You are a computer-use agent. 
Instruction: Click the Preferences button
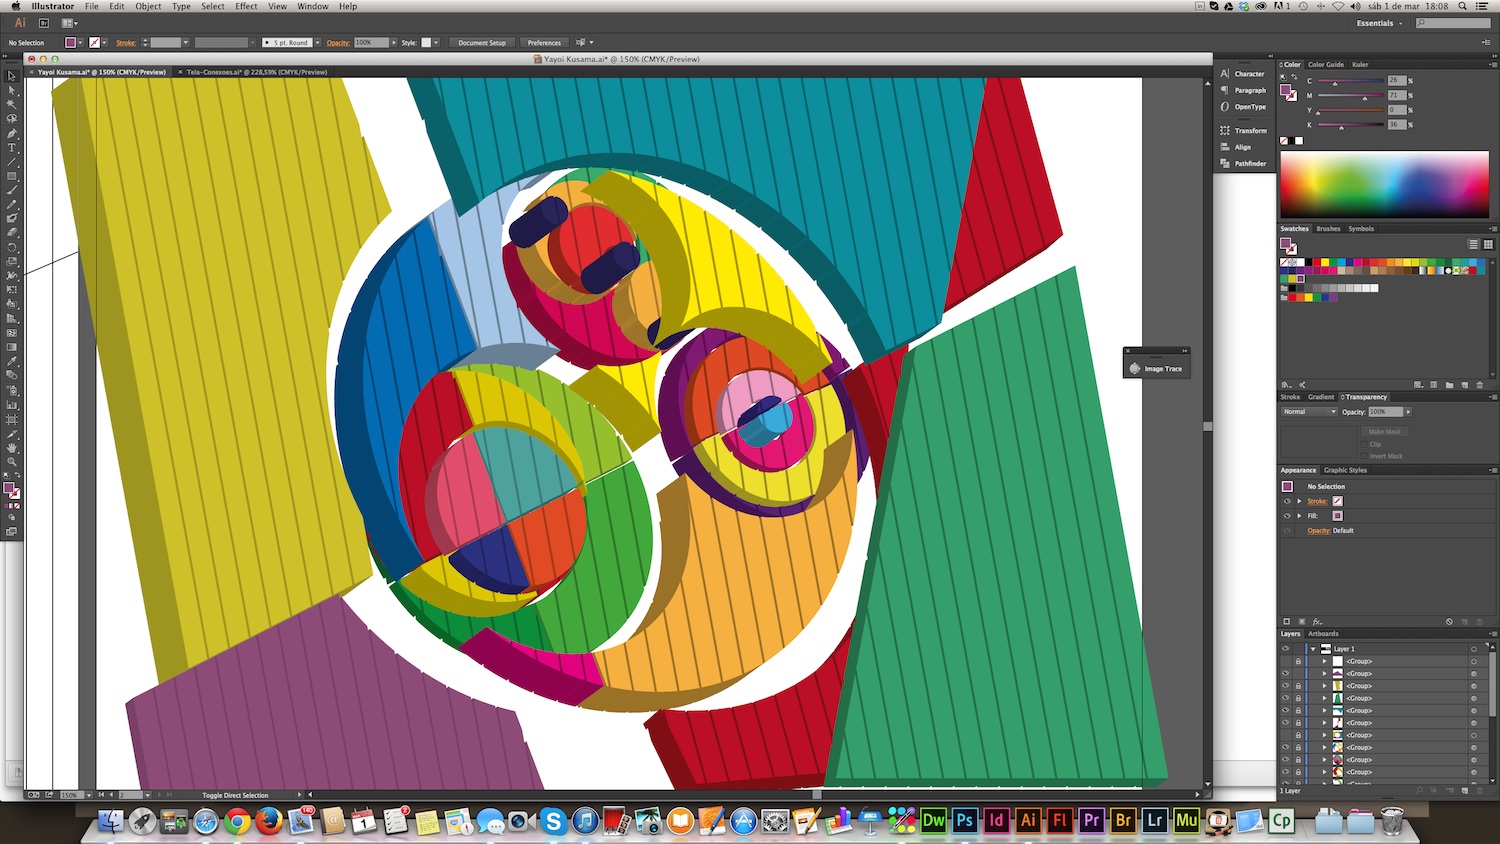(544, 43)
